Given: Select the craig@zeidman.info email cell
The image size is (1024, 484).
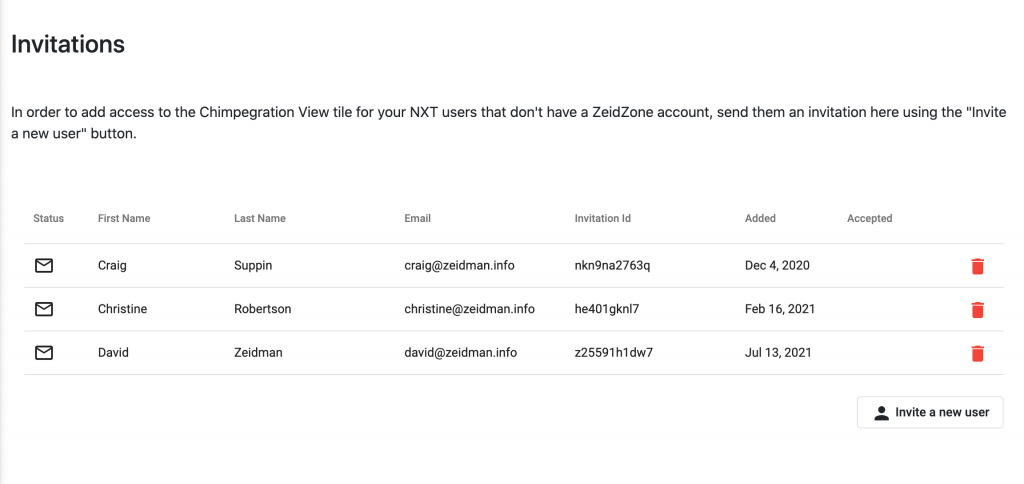Looking at the screenshot, I should (459, 265).
